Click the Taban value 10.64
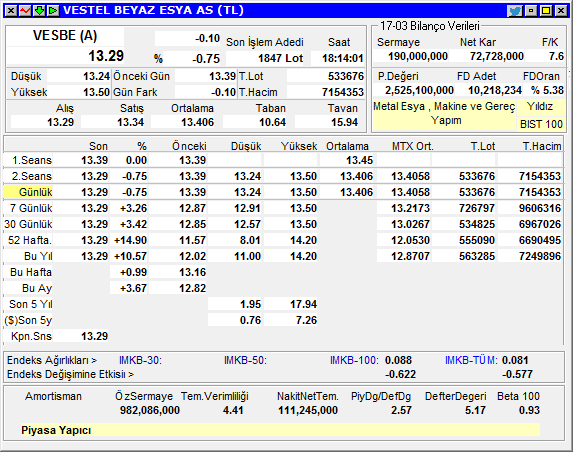Viewport: 573px width, 452px height. point(272,122)
